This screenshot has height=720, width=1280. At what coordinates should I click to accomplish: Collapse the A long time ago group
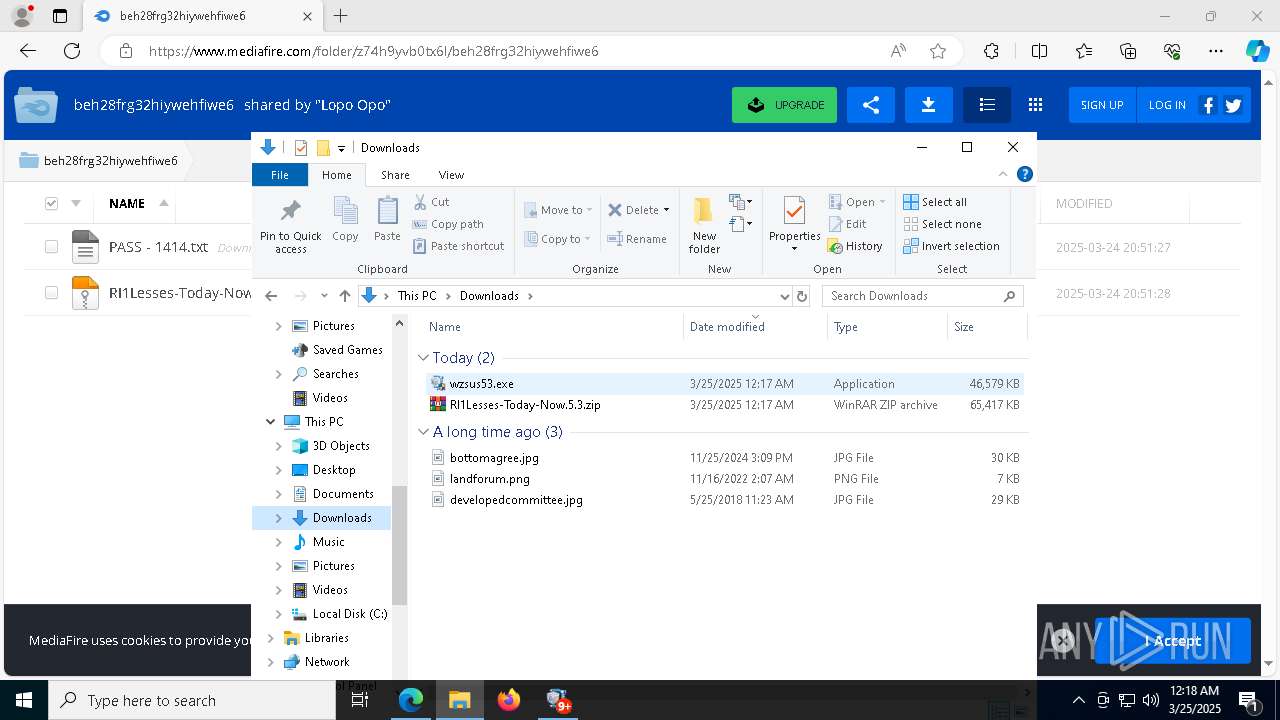424,432
